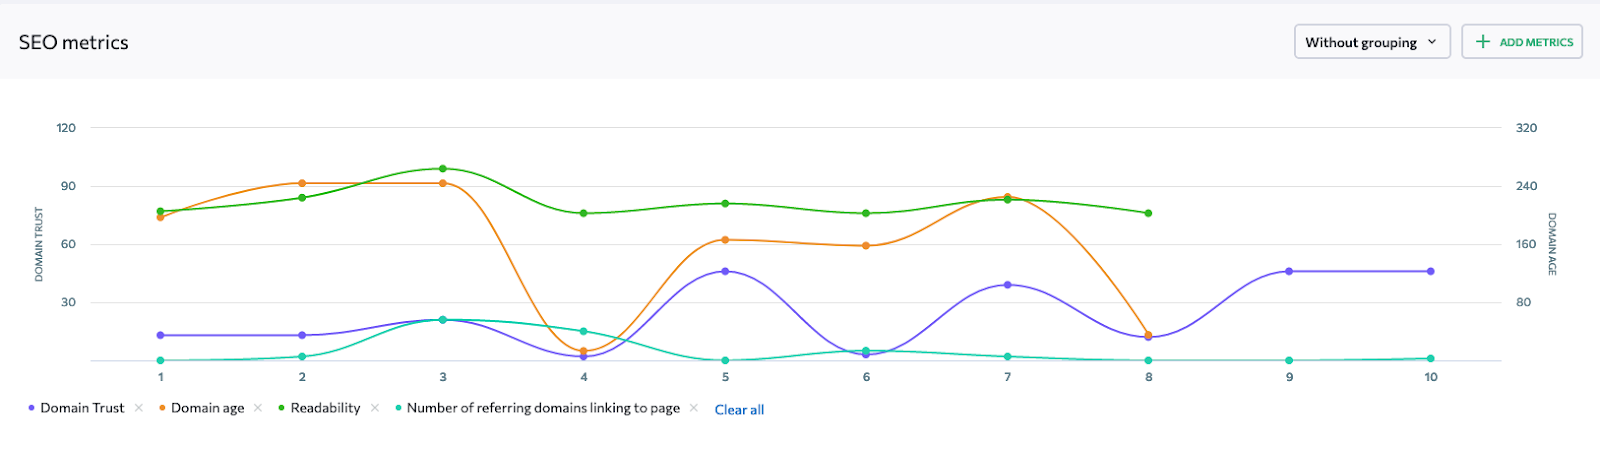Image resolution: width=1600 pixels, height=449 pixels.
Task: Toggle the Domain Trust legend item
Action: tap(82, 408)
